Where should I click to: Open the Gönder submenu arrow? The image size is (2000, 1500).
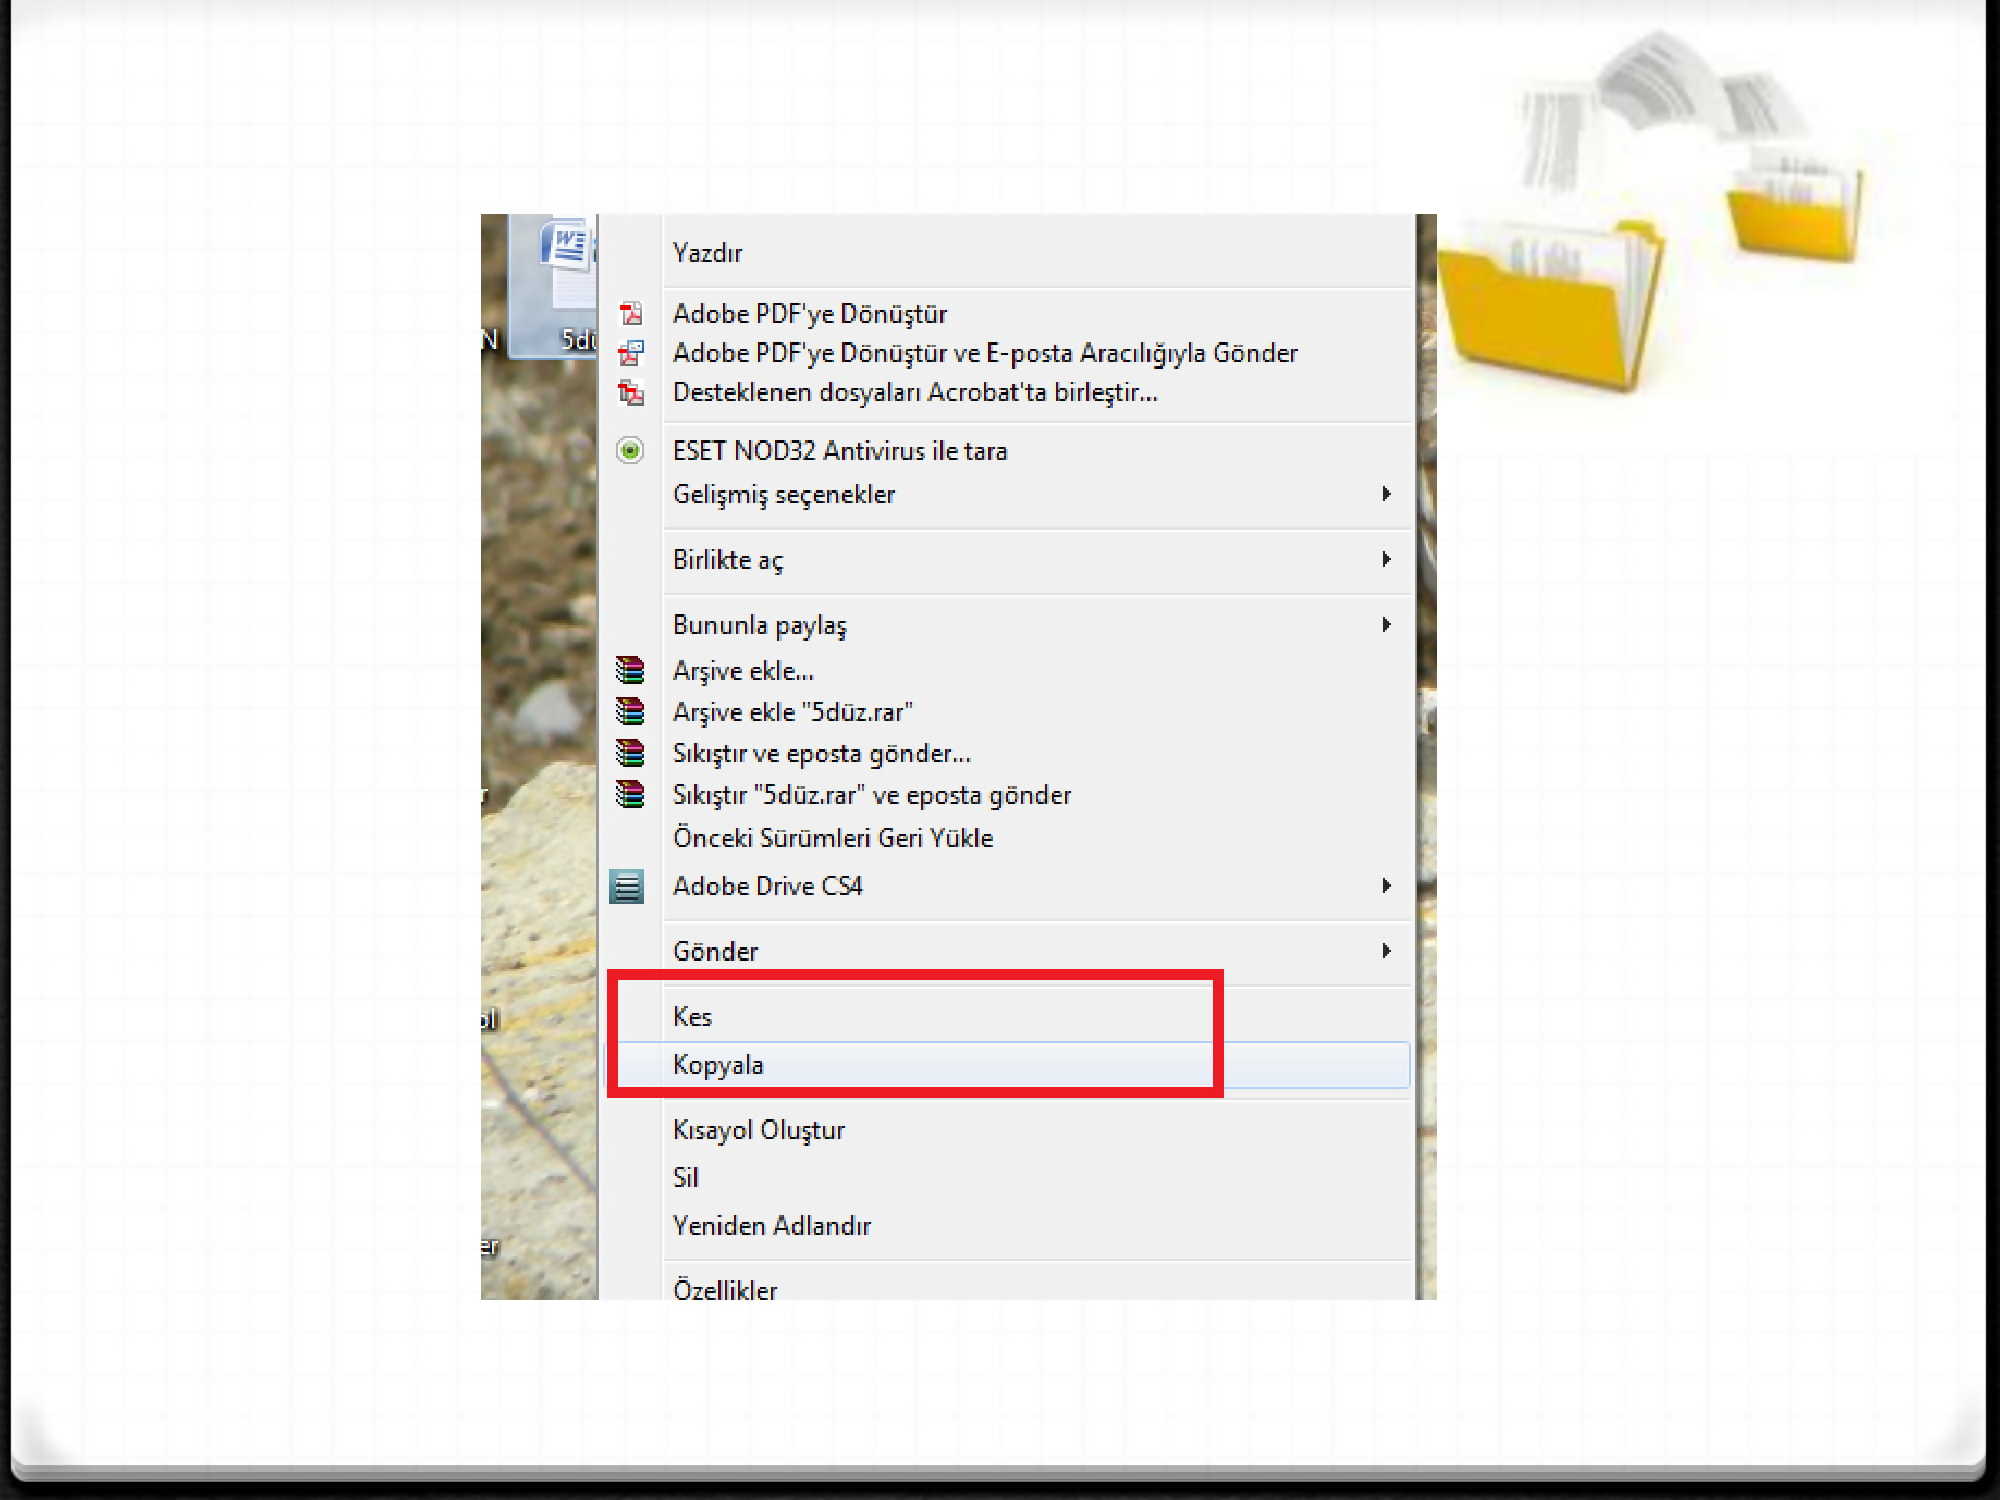pos(1386,951)
